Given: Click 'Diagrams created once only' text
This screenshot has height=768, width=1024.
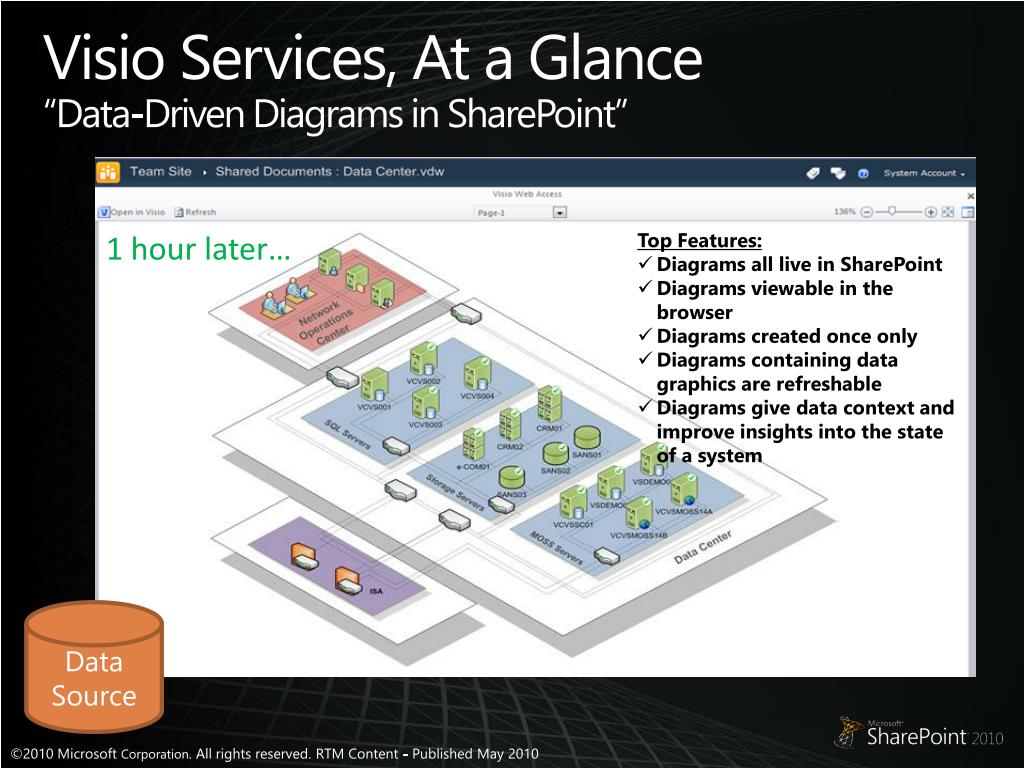Looking at the screenshot, I should coord(787,336).
